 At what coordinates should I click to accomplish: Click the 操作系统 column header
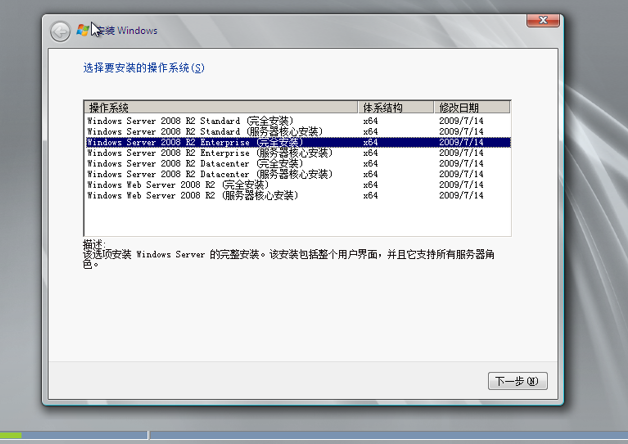[221, 107]
